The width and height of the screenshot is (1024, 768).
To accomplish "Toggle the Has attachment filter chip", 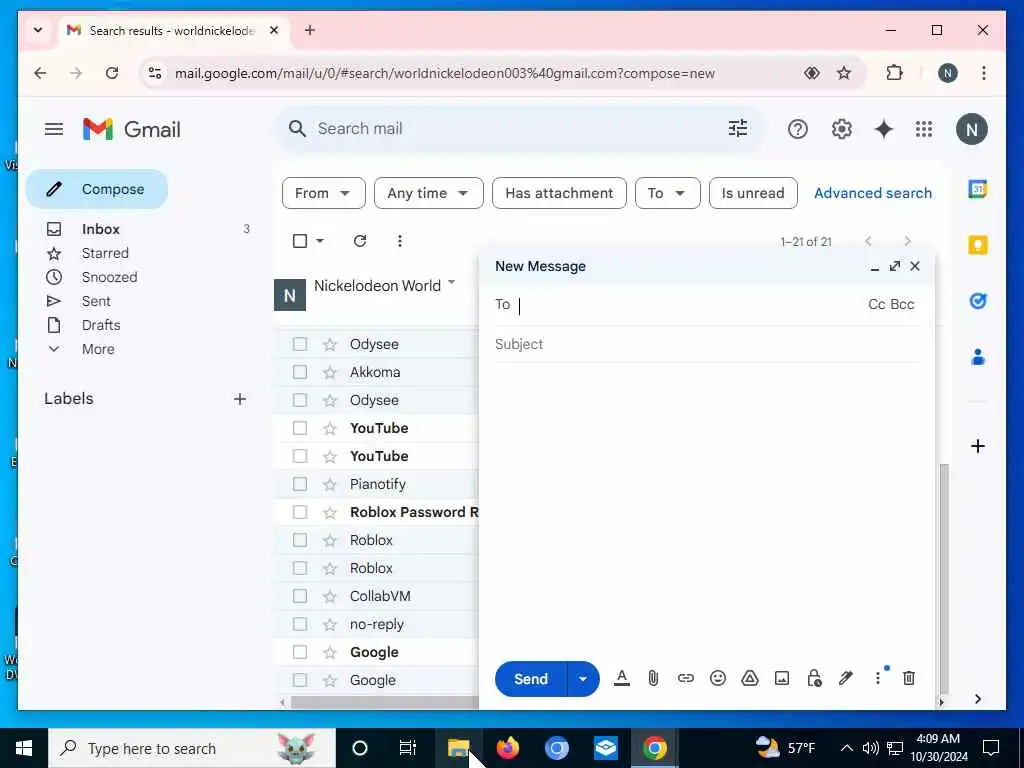I will tap(559, 193).
